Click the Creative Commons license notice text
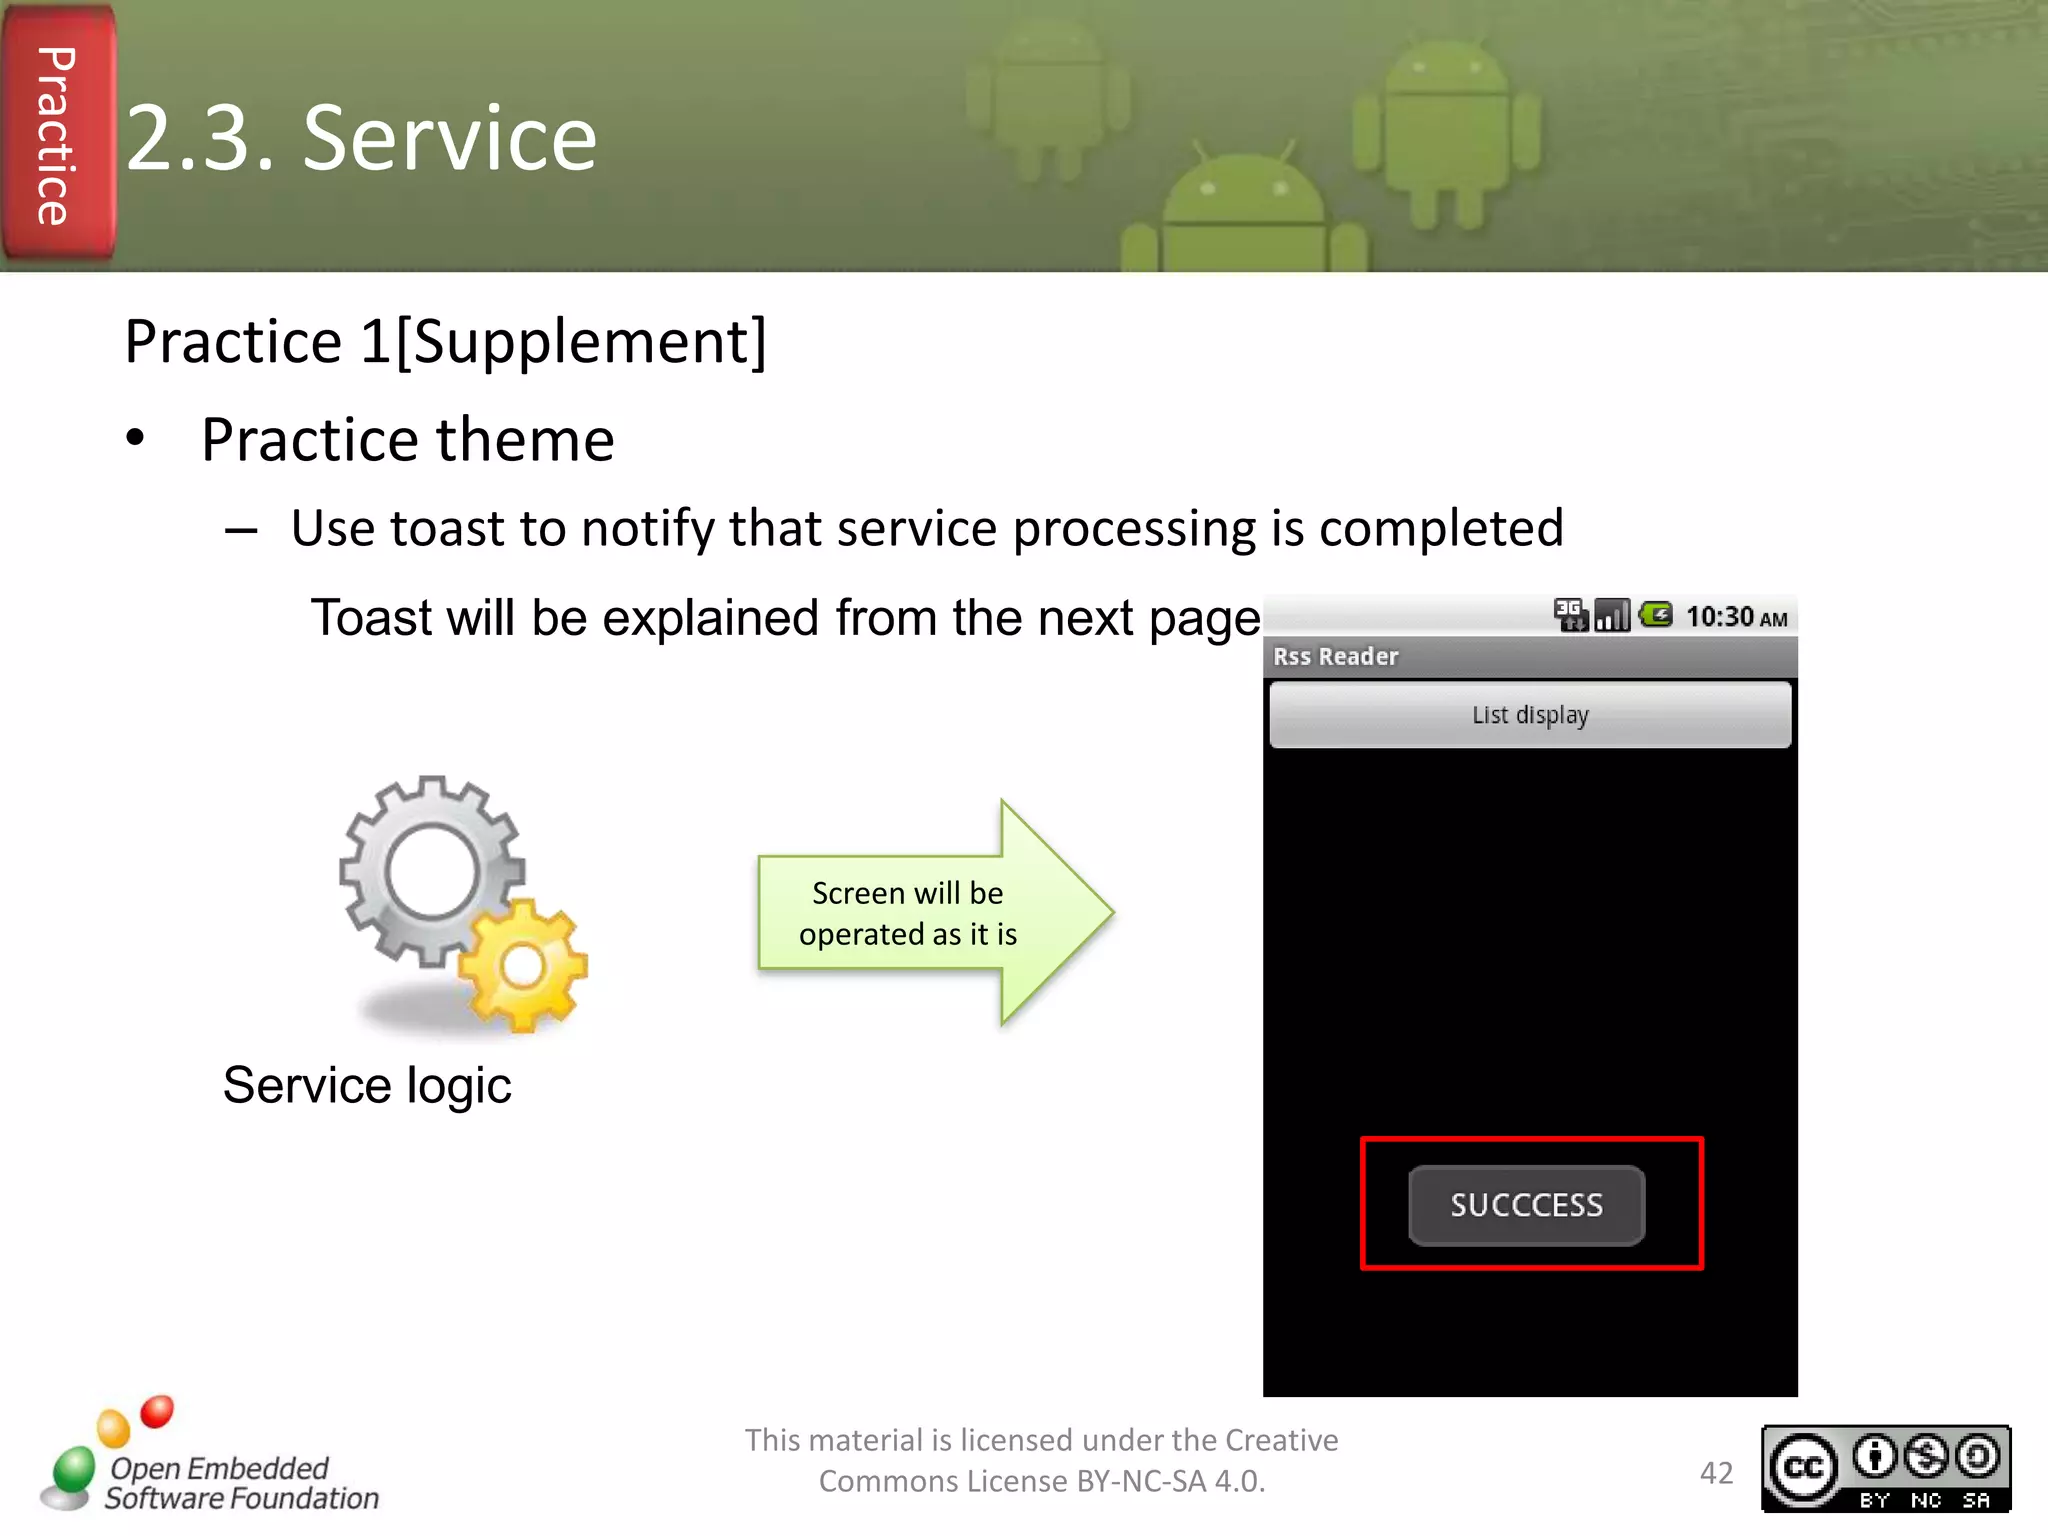Screen dimensions: 2048x1536 [x=1041, y=1460]
